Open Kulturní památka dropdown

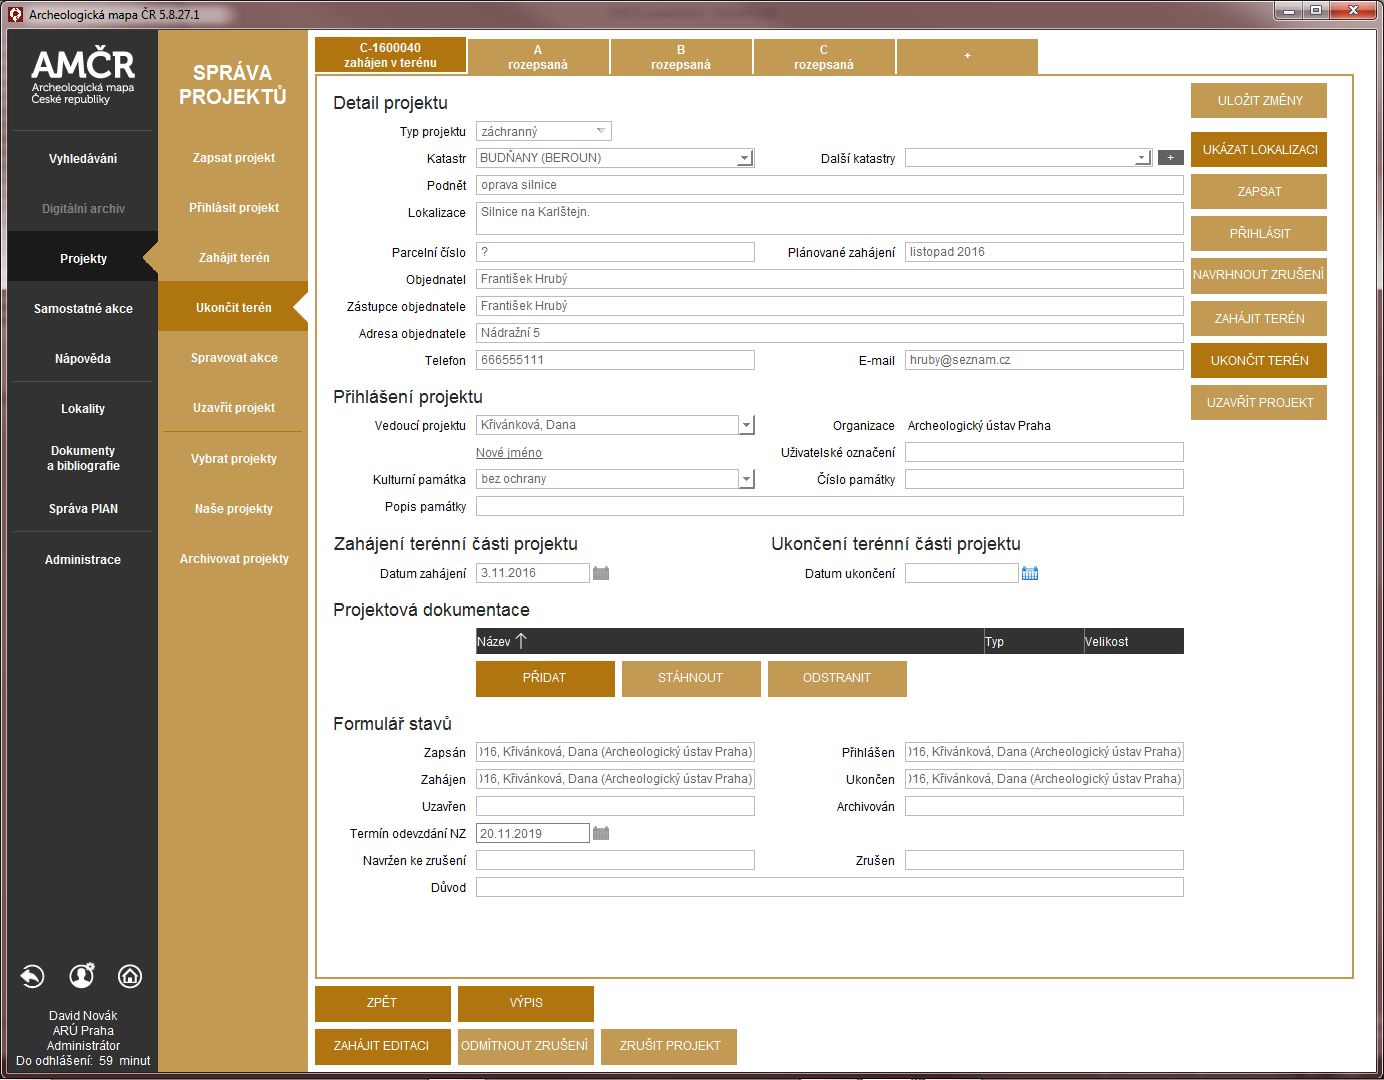(x=746, y=479)
